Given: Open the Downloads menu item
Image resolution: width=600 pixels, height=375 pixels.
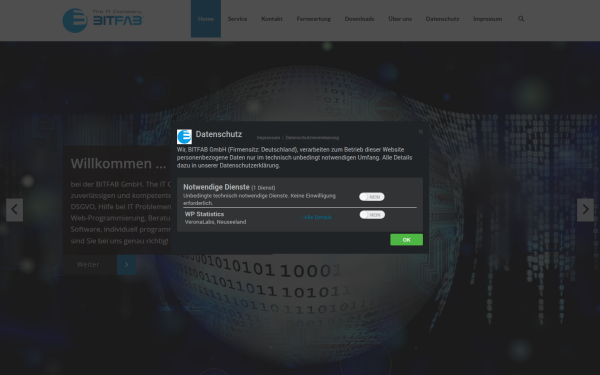Looking at the screenshot, I should (x=359, y=19).
